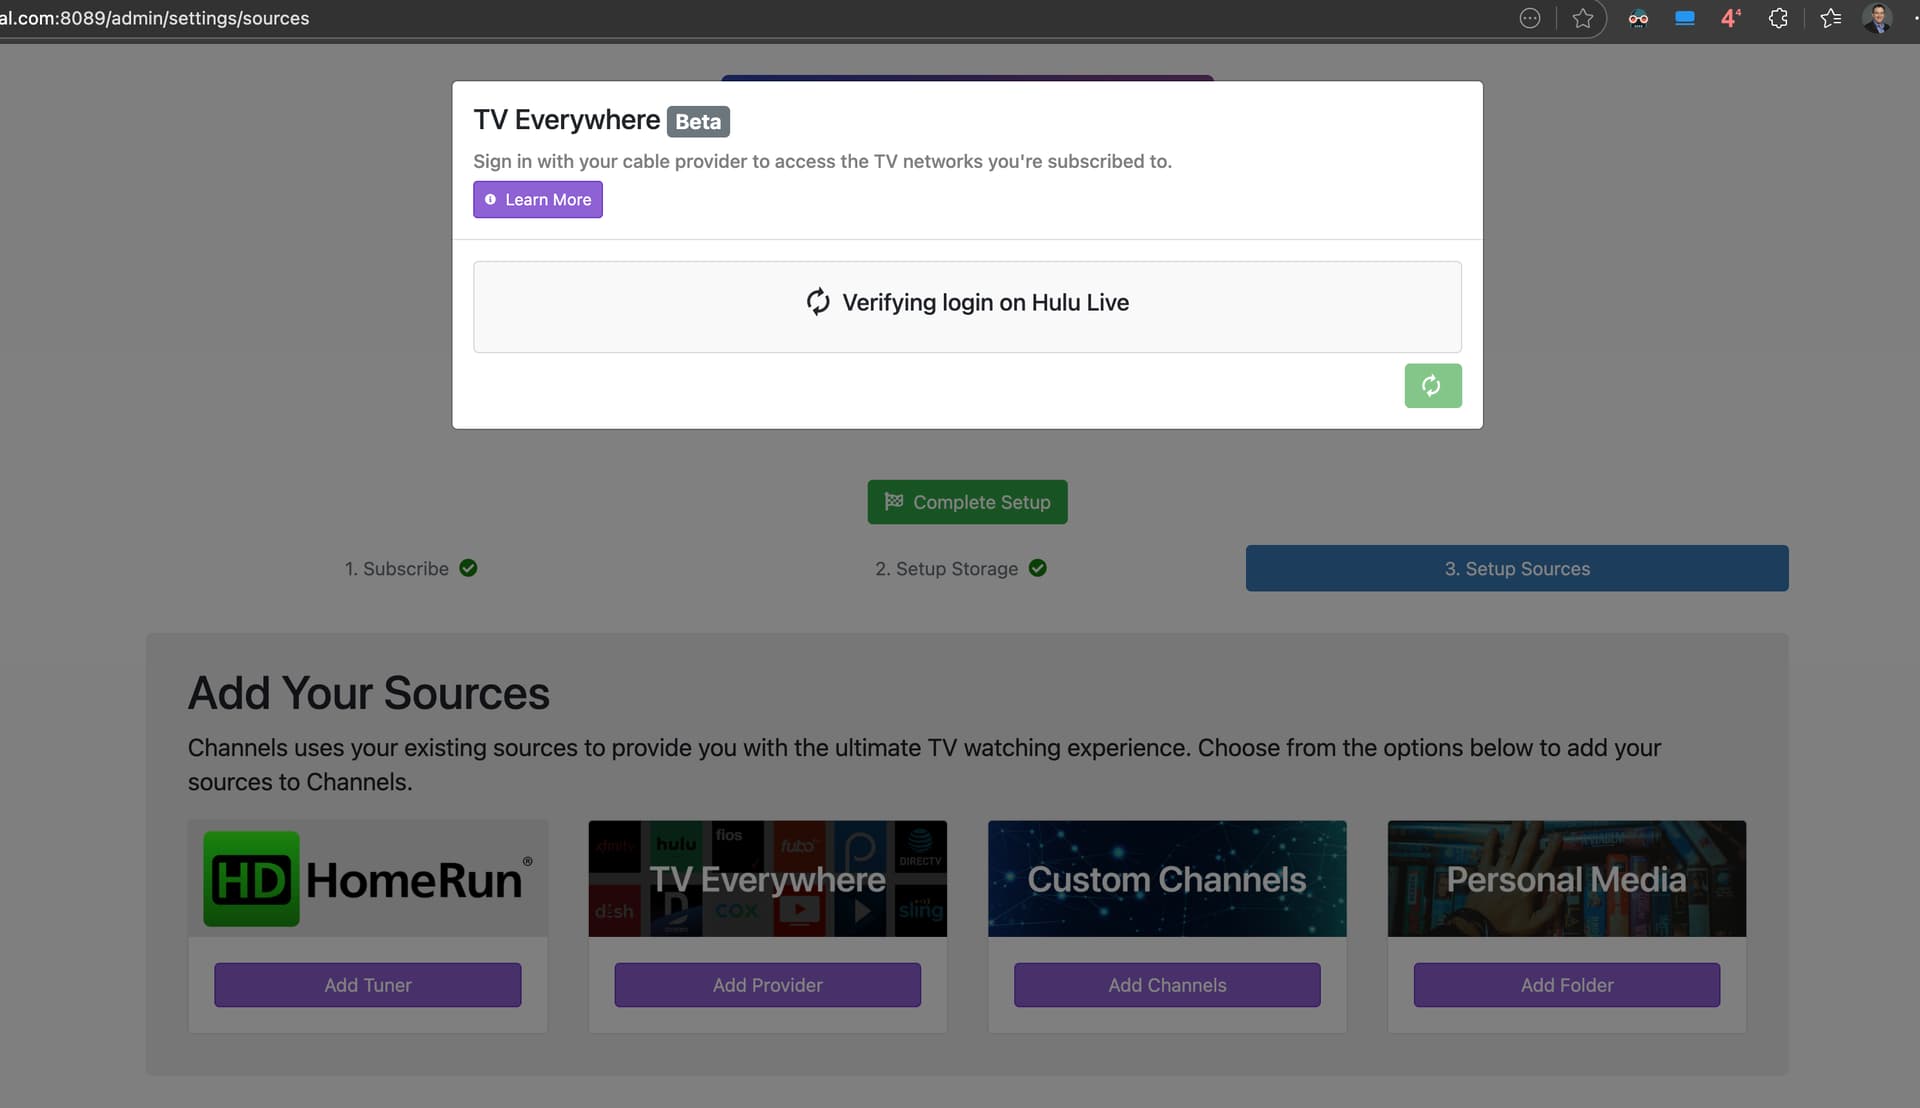Image resolution: width=1920 pixels, height=1108 pixels.
Task: Open the 3. Setup Sources step tab
Action: (1516, 568)
